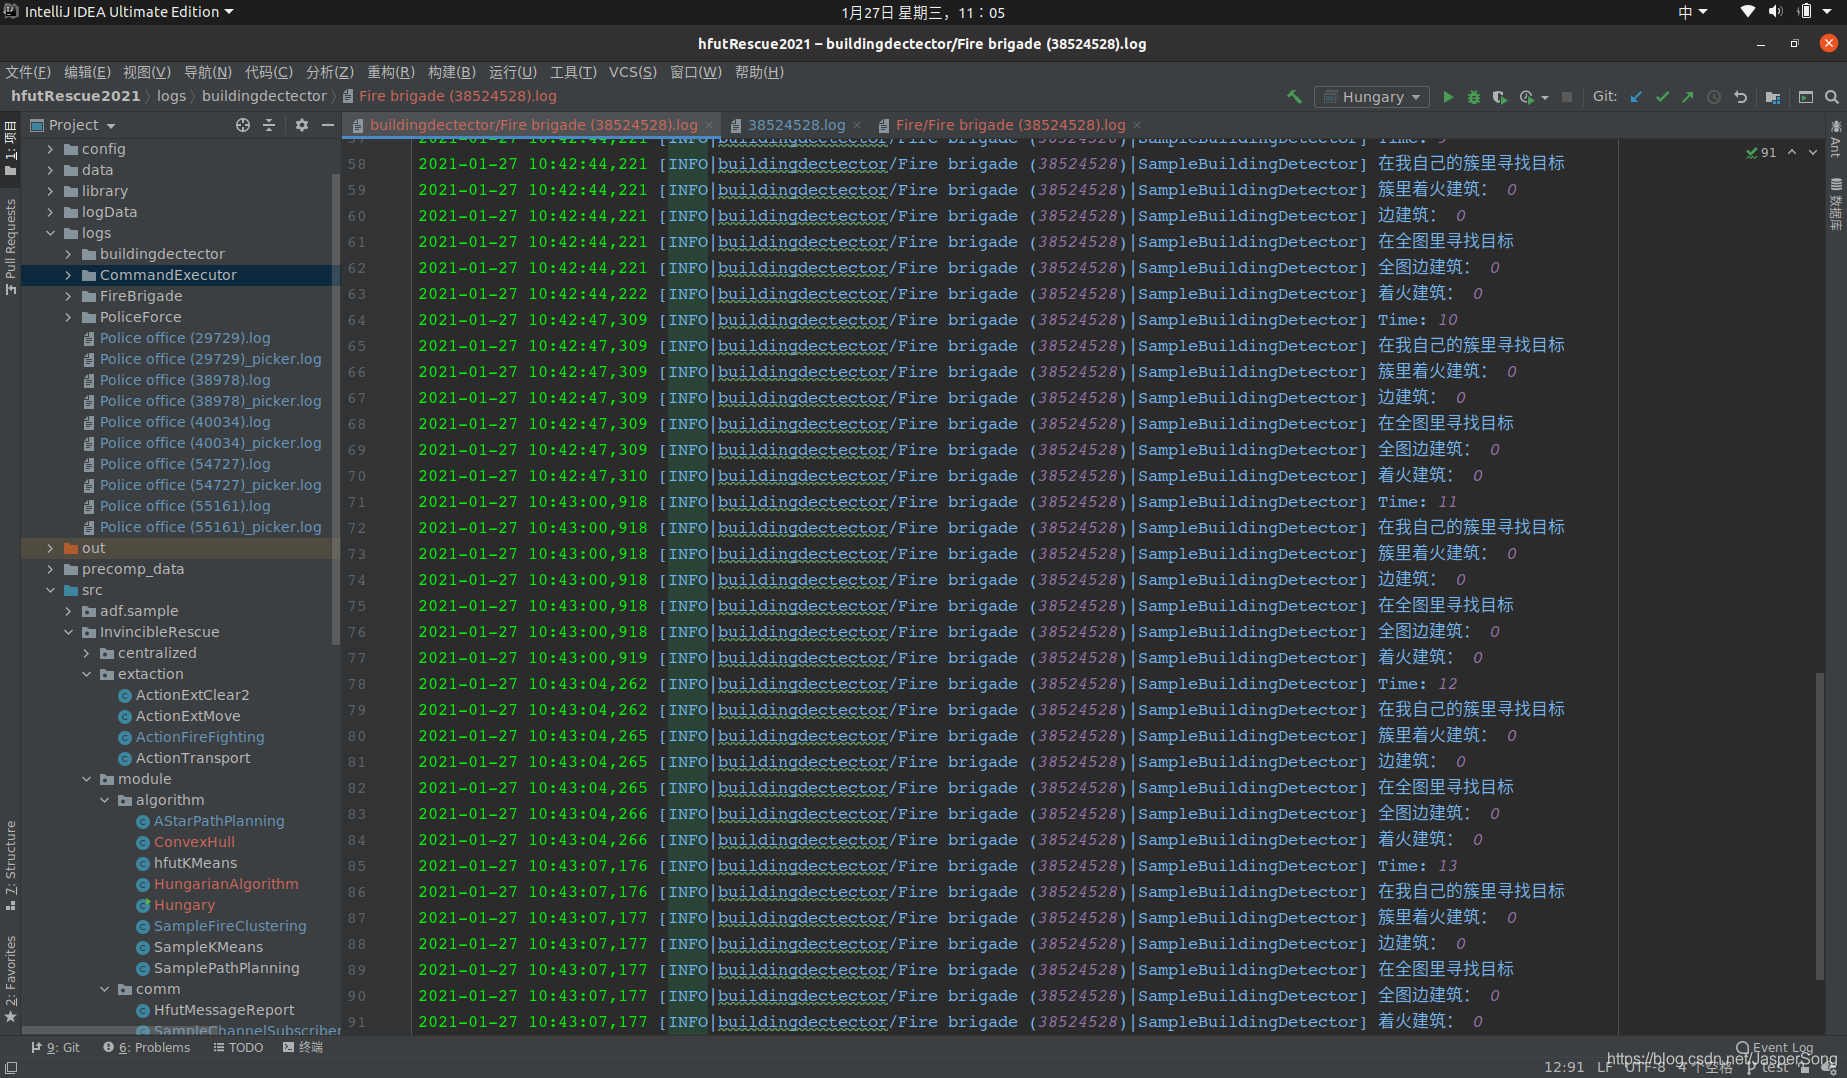The width and height of the screenshot is (1847, 1078).
Task: Switch to the Fire/Fire brigade (38524528).log tab
Action: 1010,125
